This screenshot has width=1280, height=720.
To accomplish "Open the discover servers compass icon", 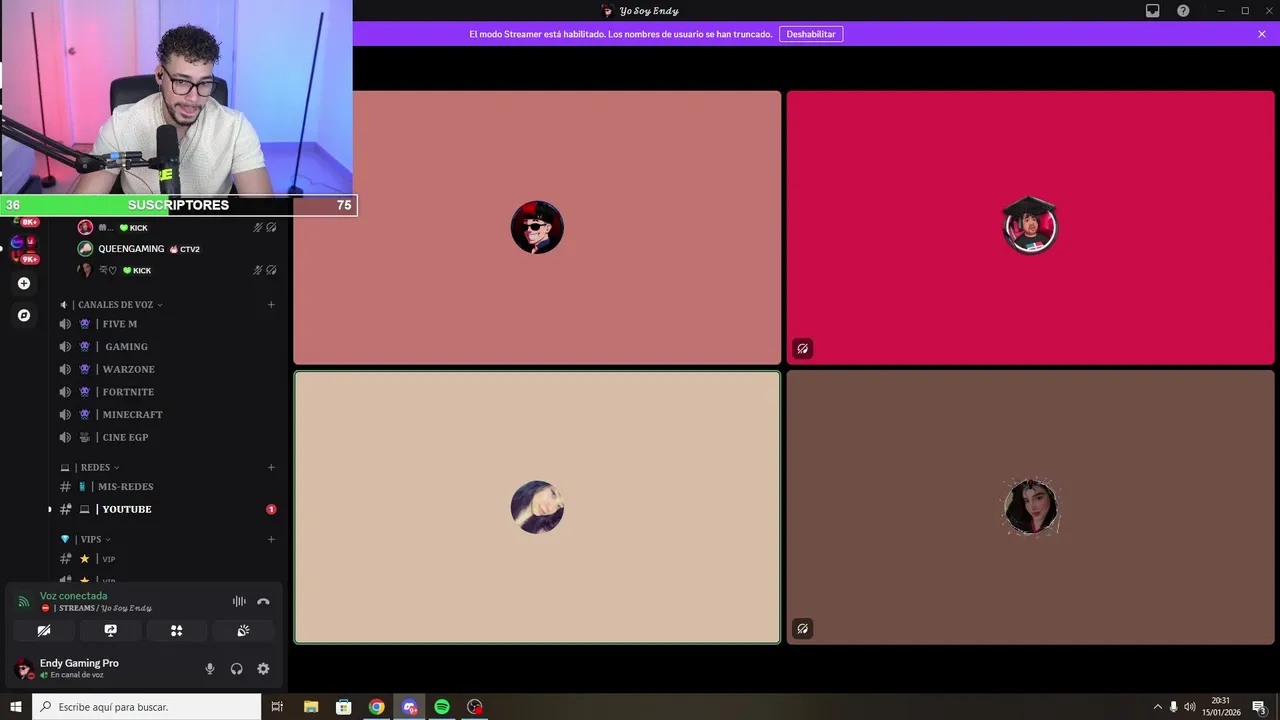I will [24, 315].
